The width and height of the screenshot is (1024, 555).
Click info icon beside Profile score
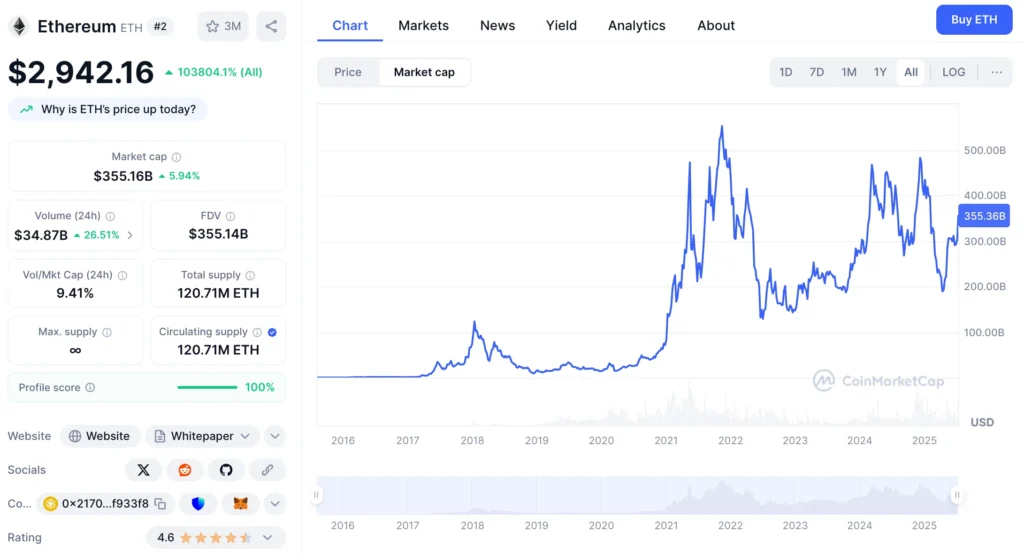(x=90, y=388)
